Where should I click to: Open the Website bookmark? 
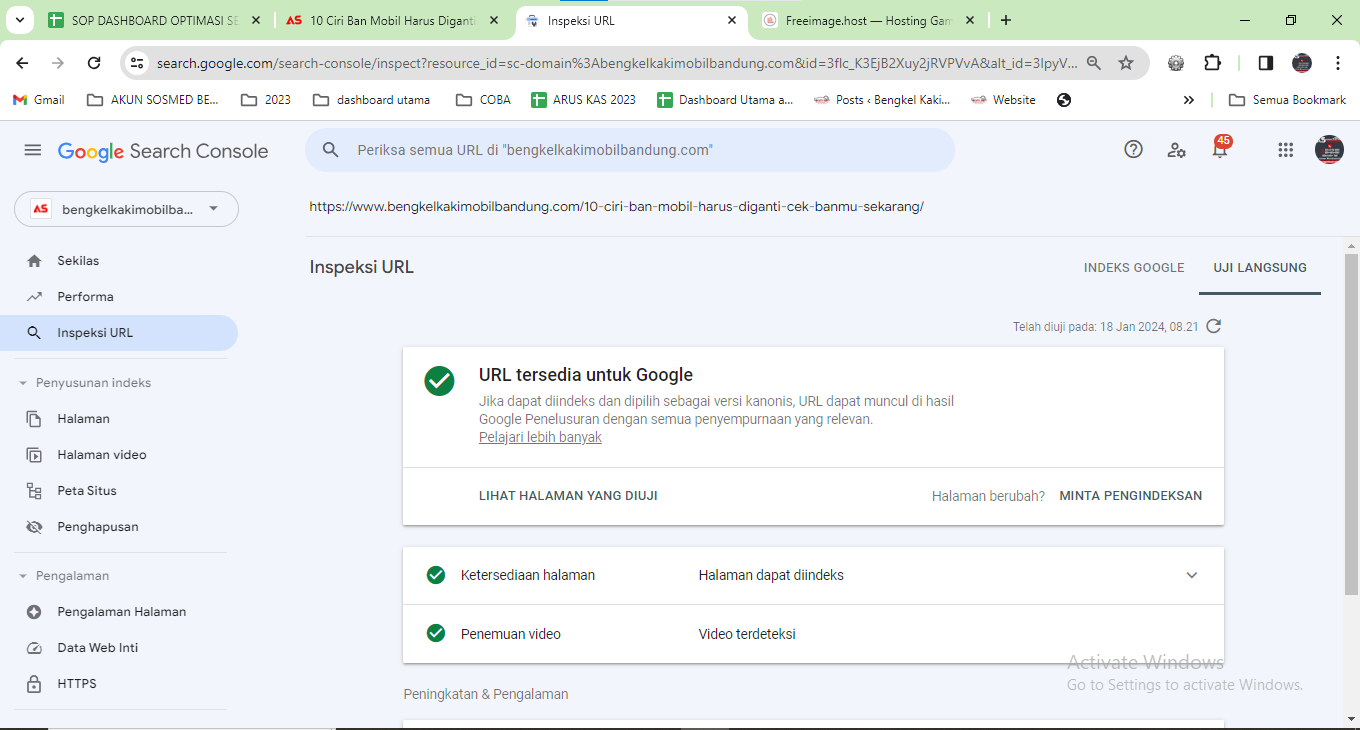[1003, 100]
